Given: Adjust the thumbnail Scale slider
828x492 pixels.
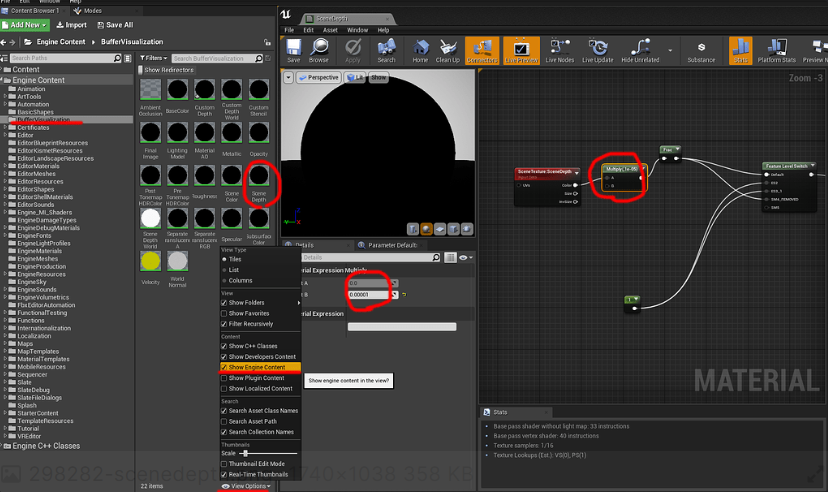Looking at the screenshot, I should (x=246, y=453).
